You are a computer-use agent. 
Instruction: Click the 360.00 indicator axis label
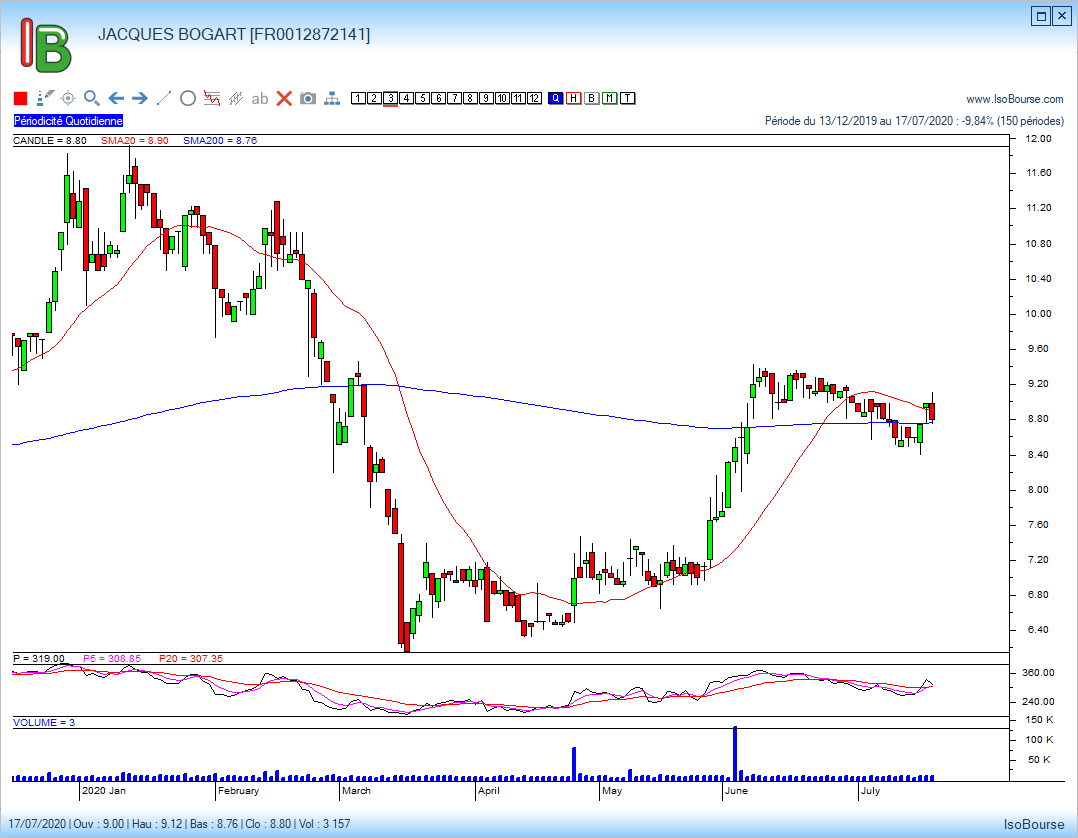pyautogui.click(x=1038, y=672)
